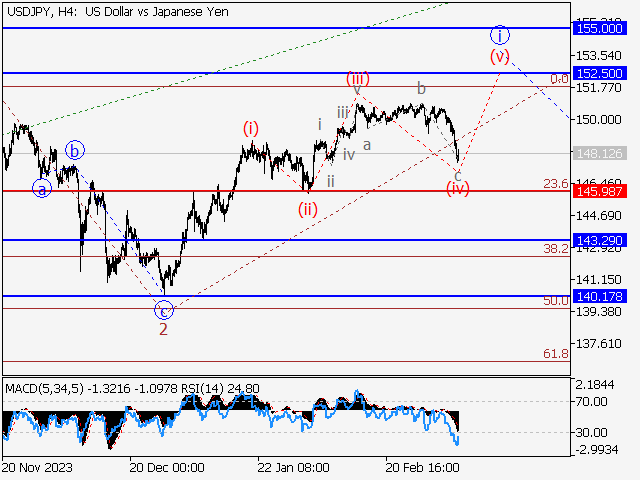Click the gray corrective wave 'b' label

[x=421, y=88]
